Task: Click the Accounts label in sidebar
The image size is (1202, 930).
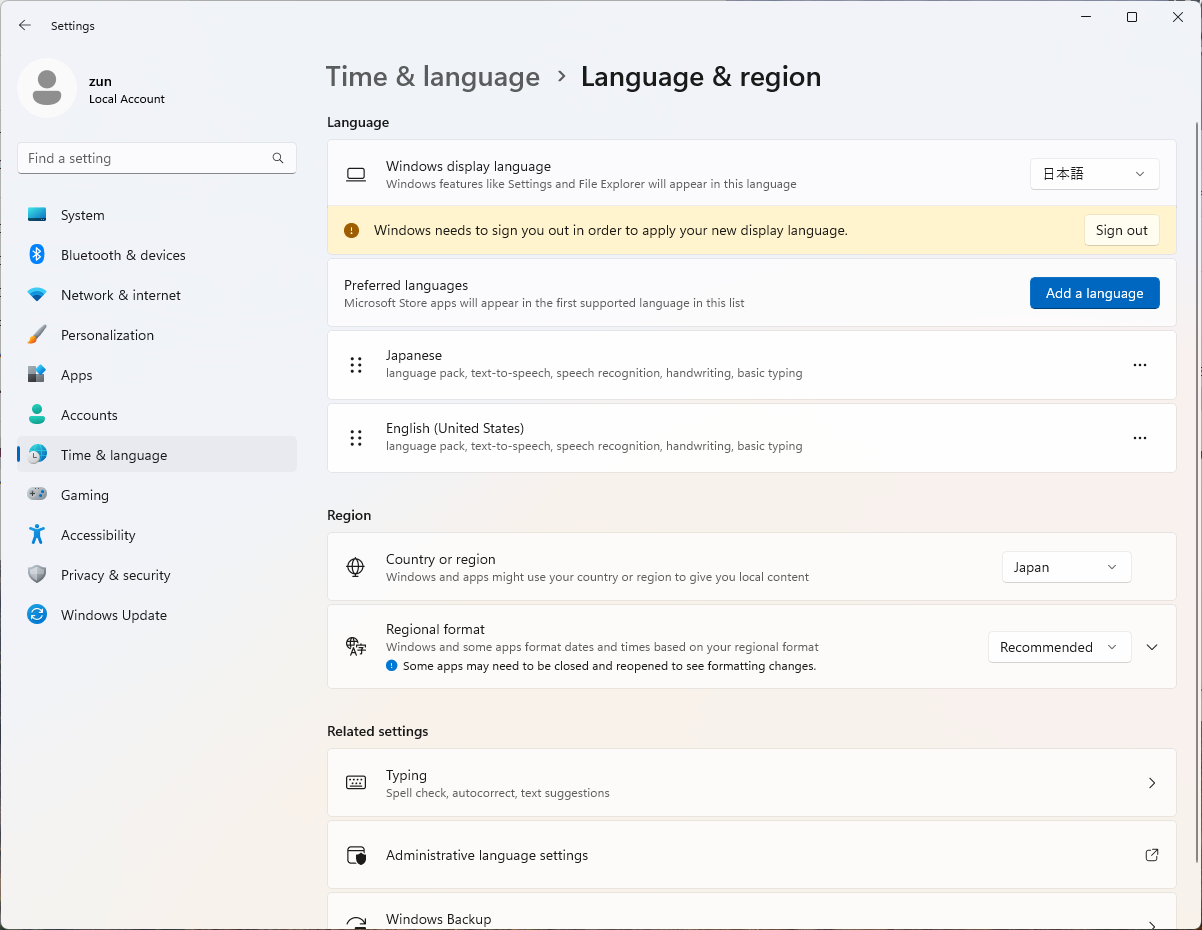Action: pos(89,415)
